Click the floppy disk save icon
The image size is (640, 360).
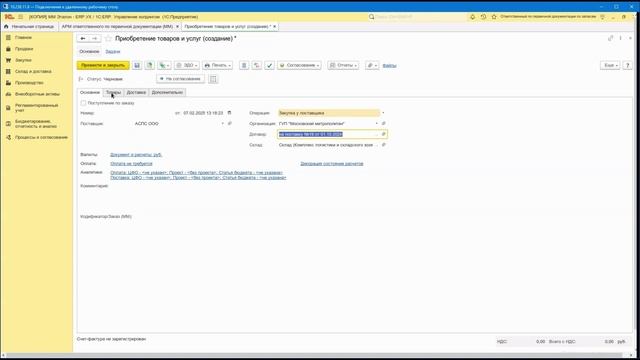tap(137, 65)
